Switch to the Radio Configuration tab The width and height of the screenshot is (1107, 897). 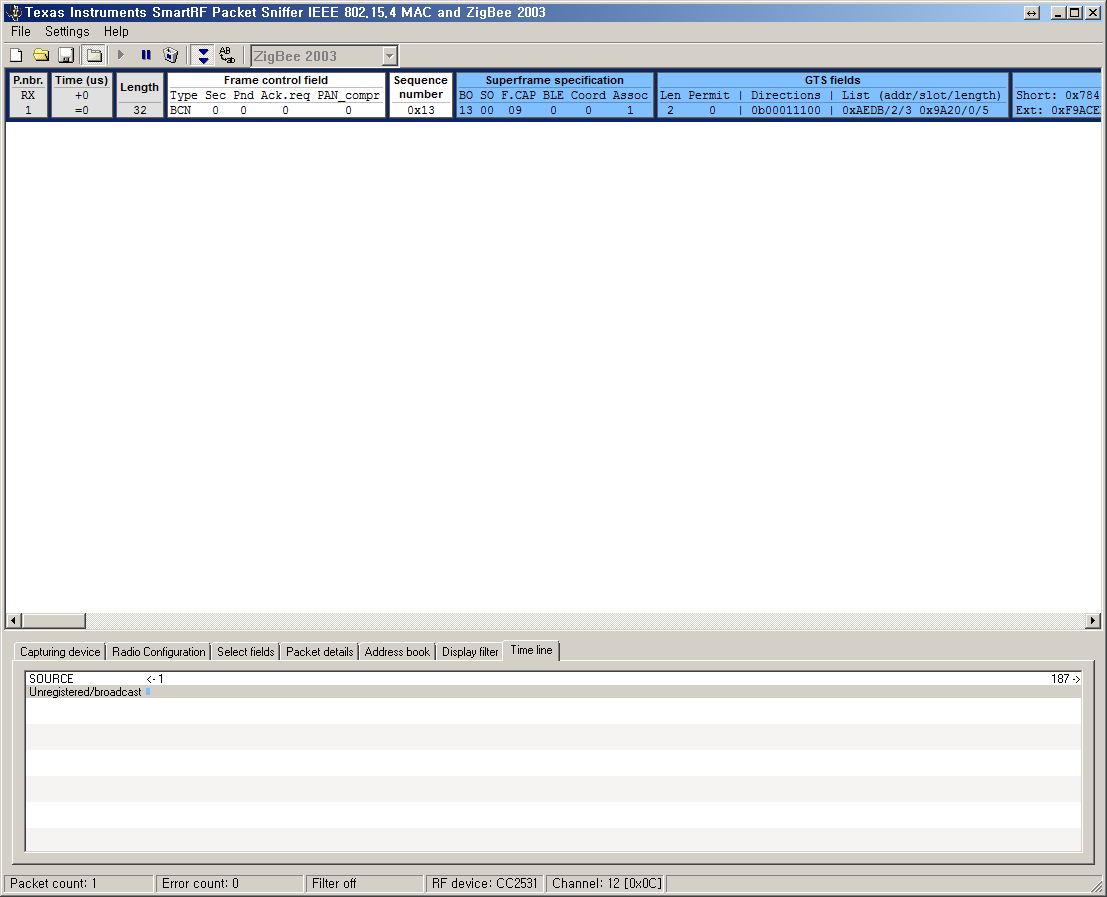158,651
